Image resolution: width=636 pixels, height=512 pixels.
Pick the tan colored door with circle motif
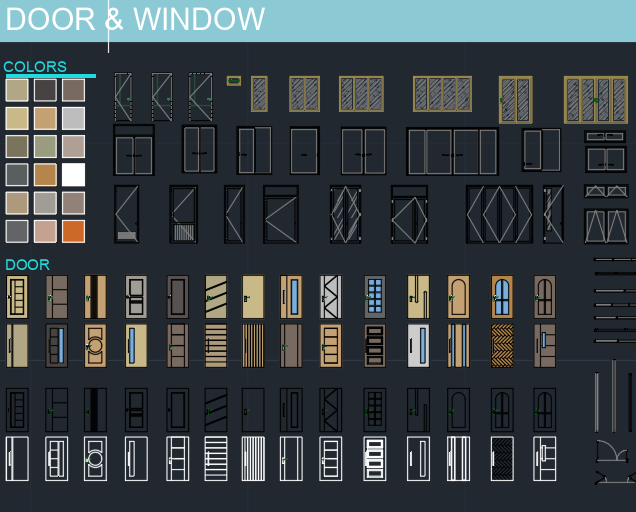pyautogui.click(x=95, y=346)
